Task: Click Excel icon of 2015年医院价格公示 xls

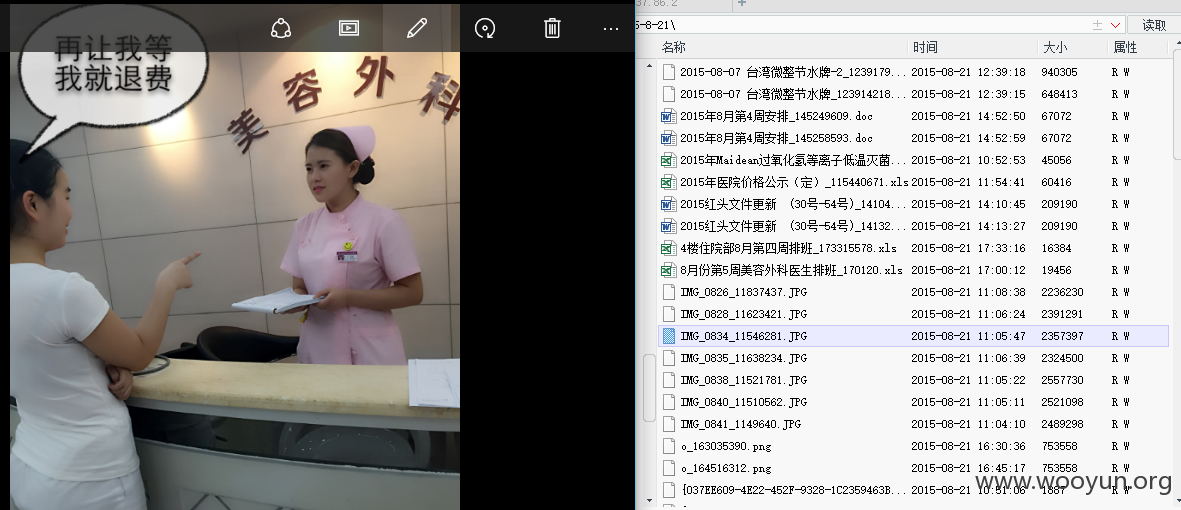Action: (x=668, y=182)
